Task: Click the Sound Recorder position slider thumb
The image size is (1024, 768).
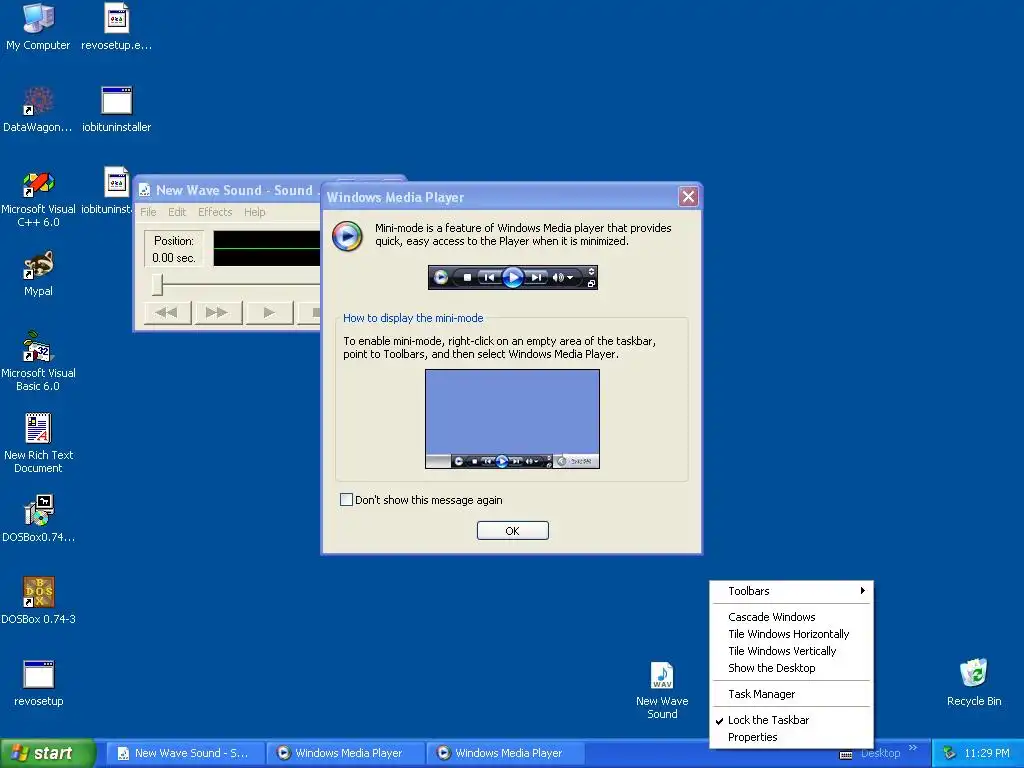Action: (157, 285)
